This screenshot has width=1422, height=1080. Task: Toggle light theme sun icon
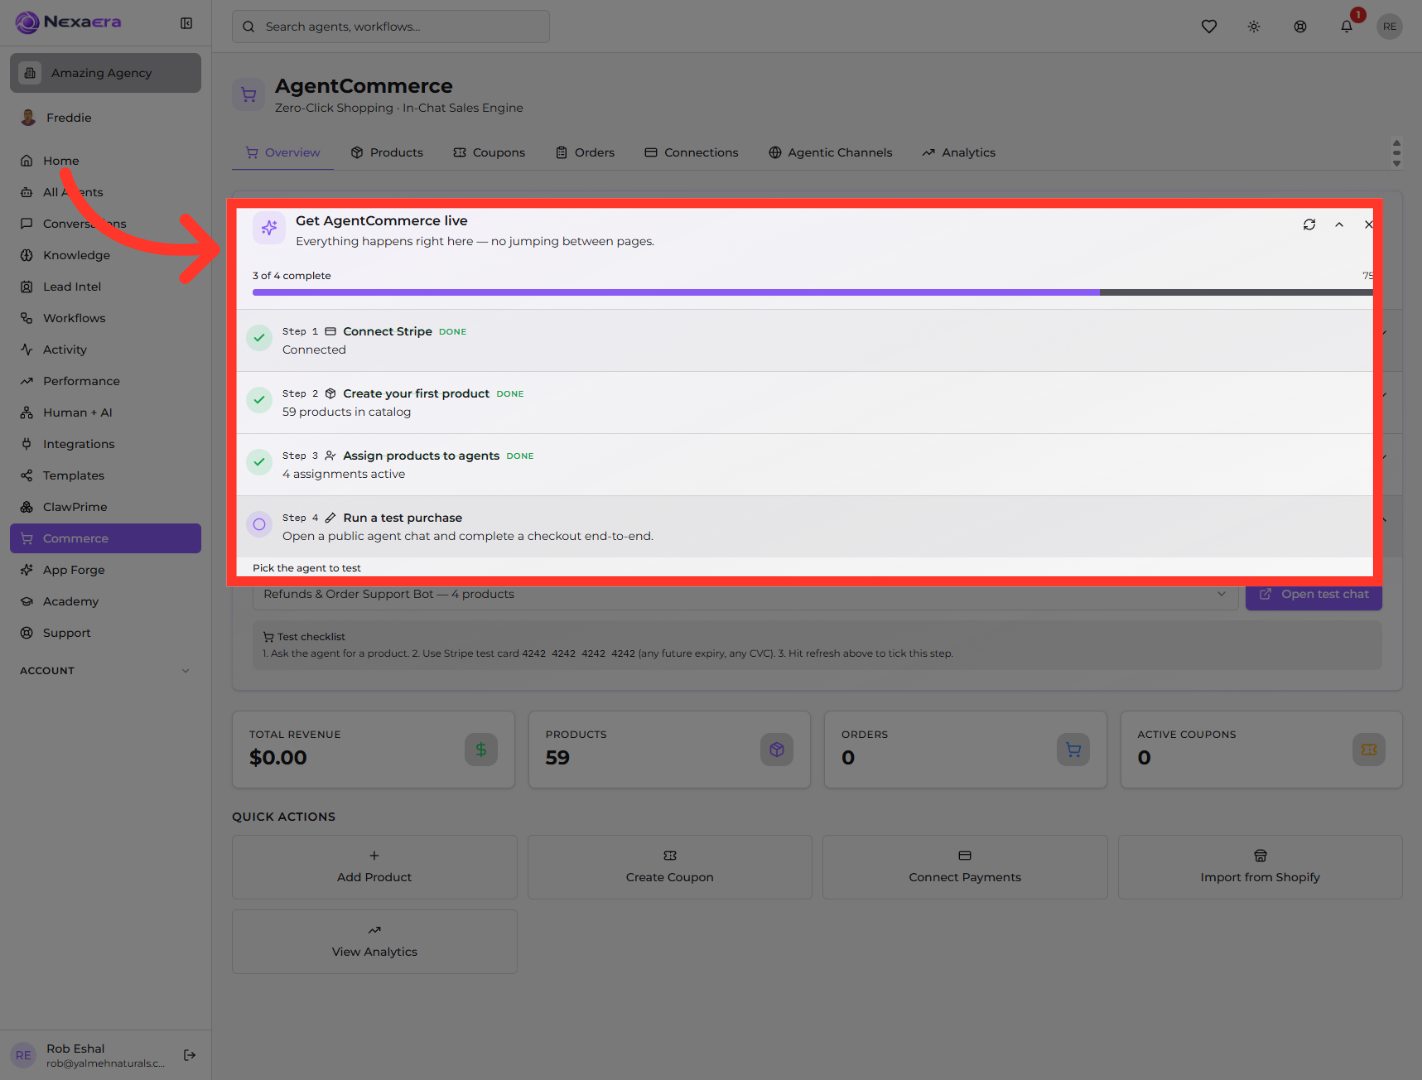pos(1254,27)
